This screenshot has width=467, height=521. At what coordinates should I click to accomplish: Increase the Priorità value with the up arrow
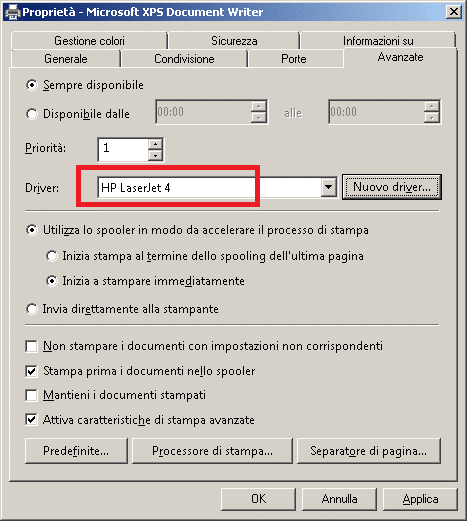pyautogui.click(x=155, y=144)
